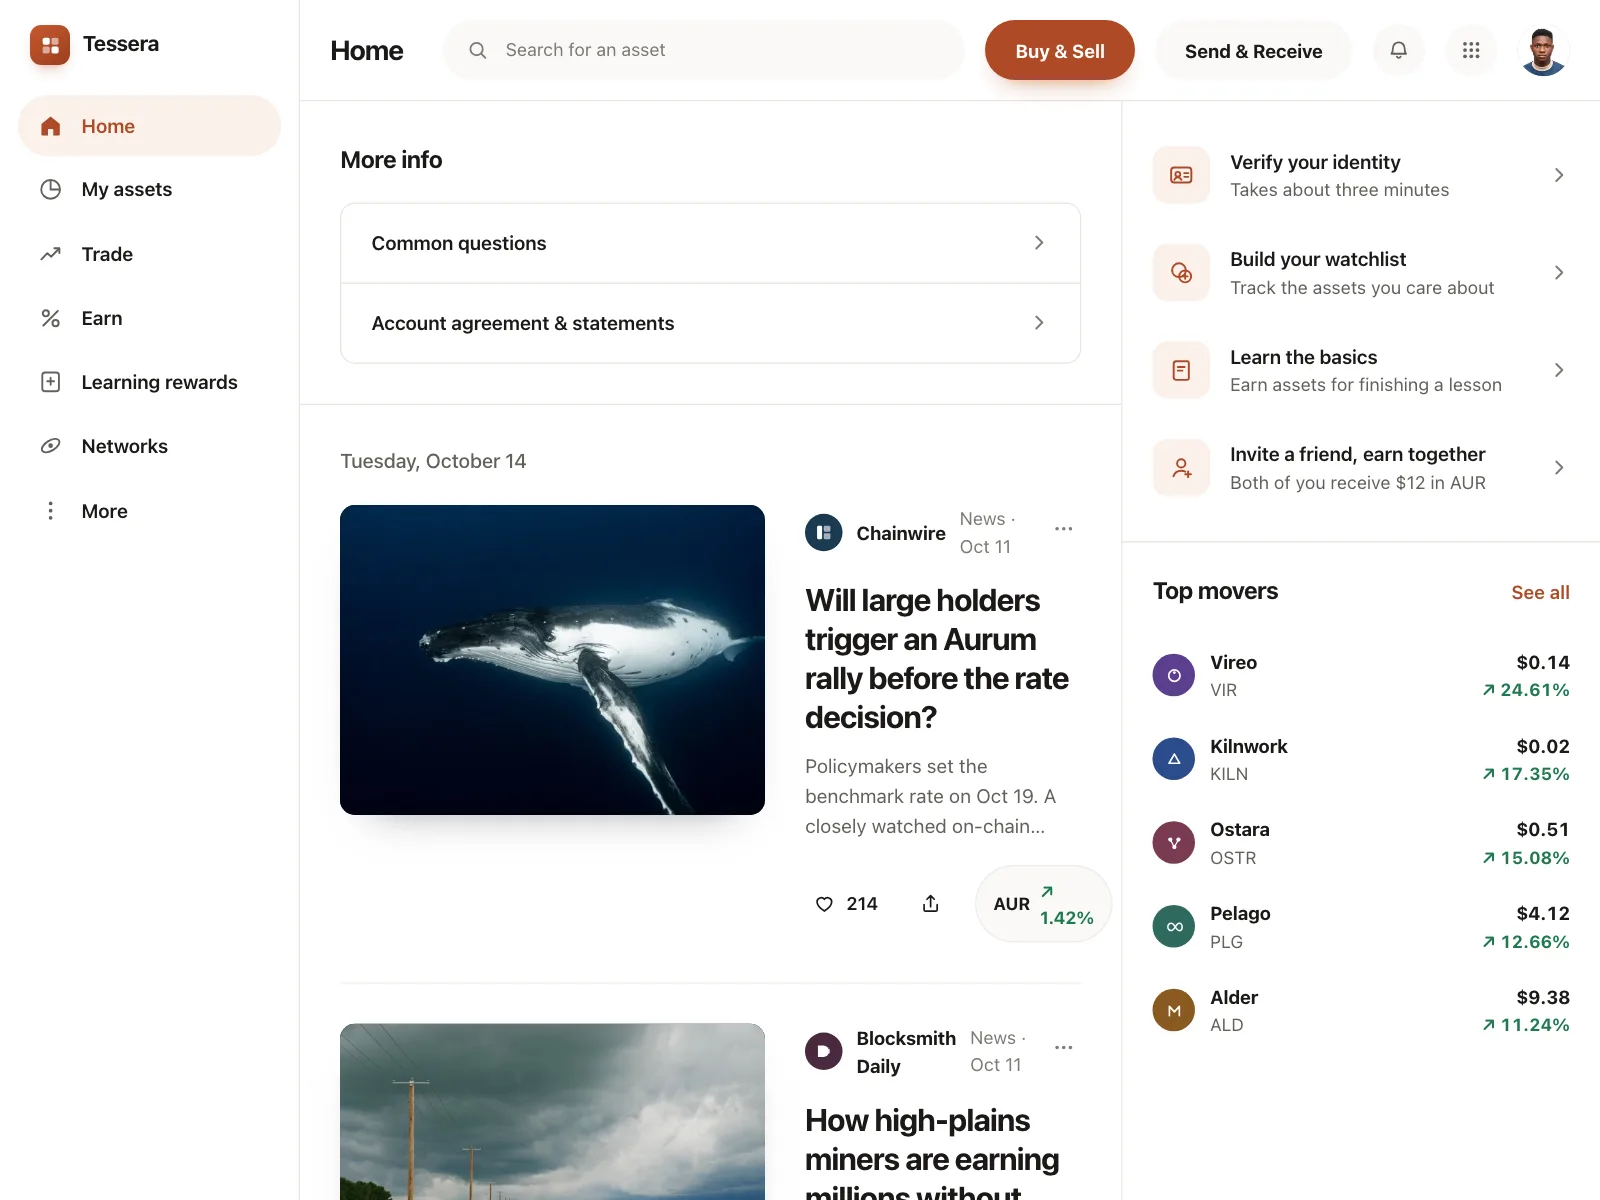Open Learning rewards section

149,382
